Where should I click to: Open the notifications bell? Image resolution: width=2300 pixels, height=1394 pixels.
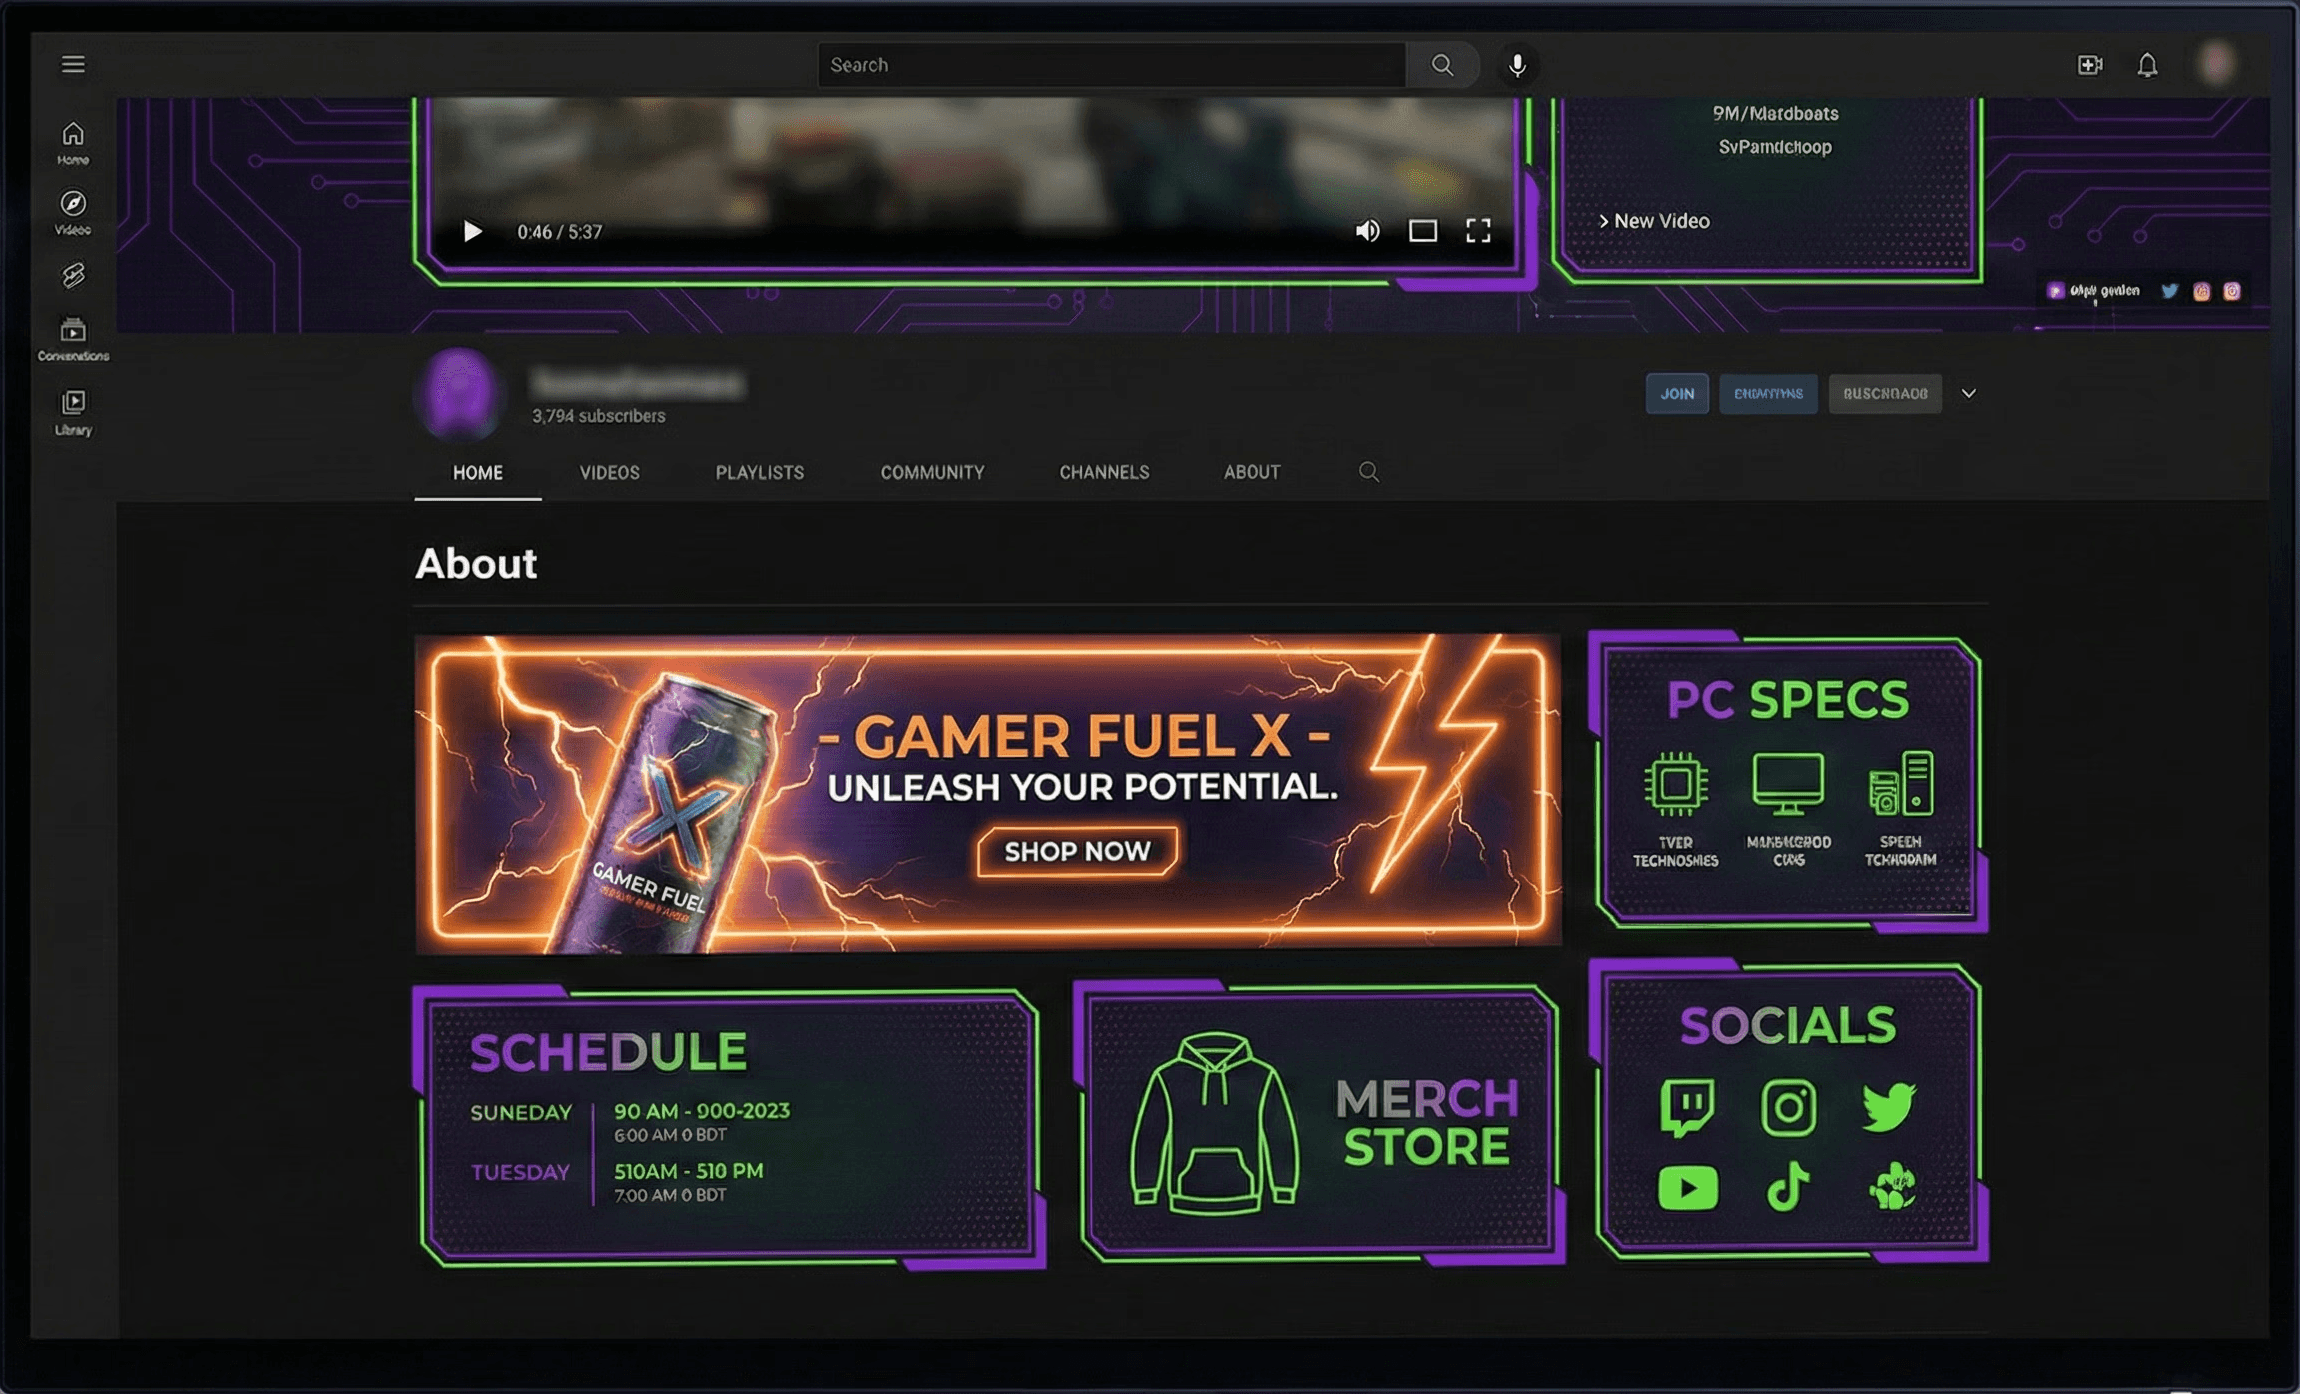pyautogui.click(x=2147, y=65)
